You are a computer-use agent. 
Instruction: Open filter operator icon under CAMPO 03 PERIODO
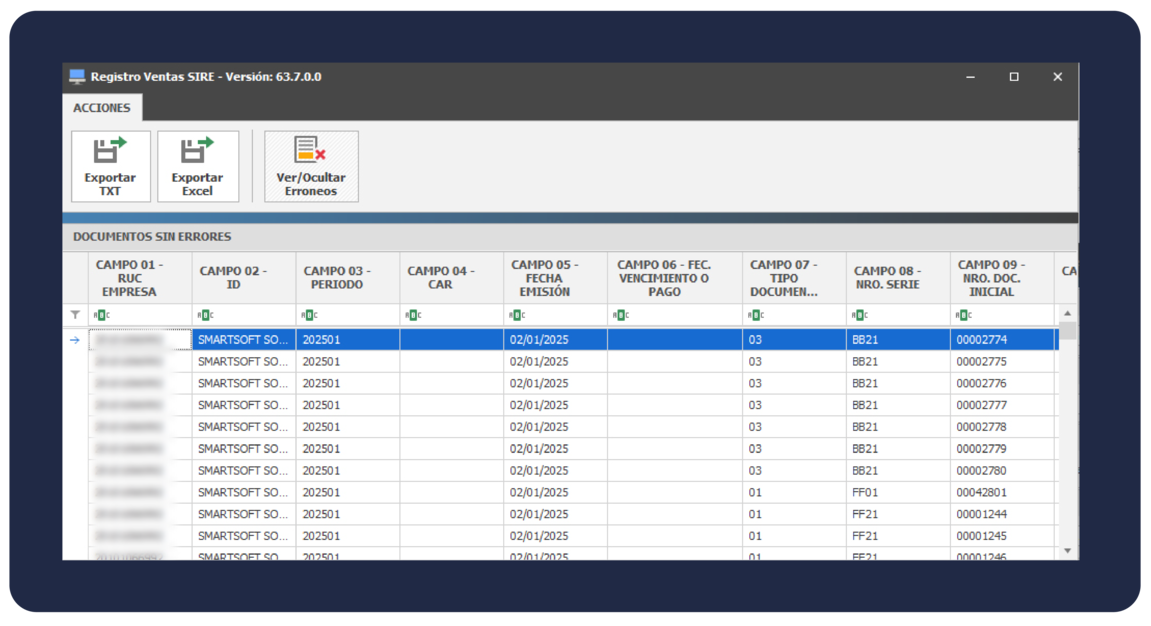(x=309, y=315)
